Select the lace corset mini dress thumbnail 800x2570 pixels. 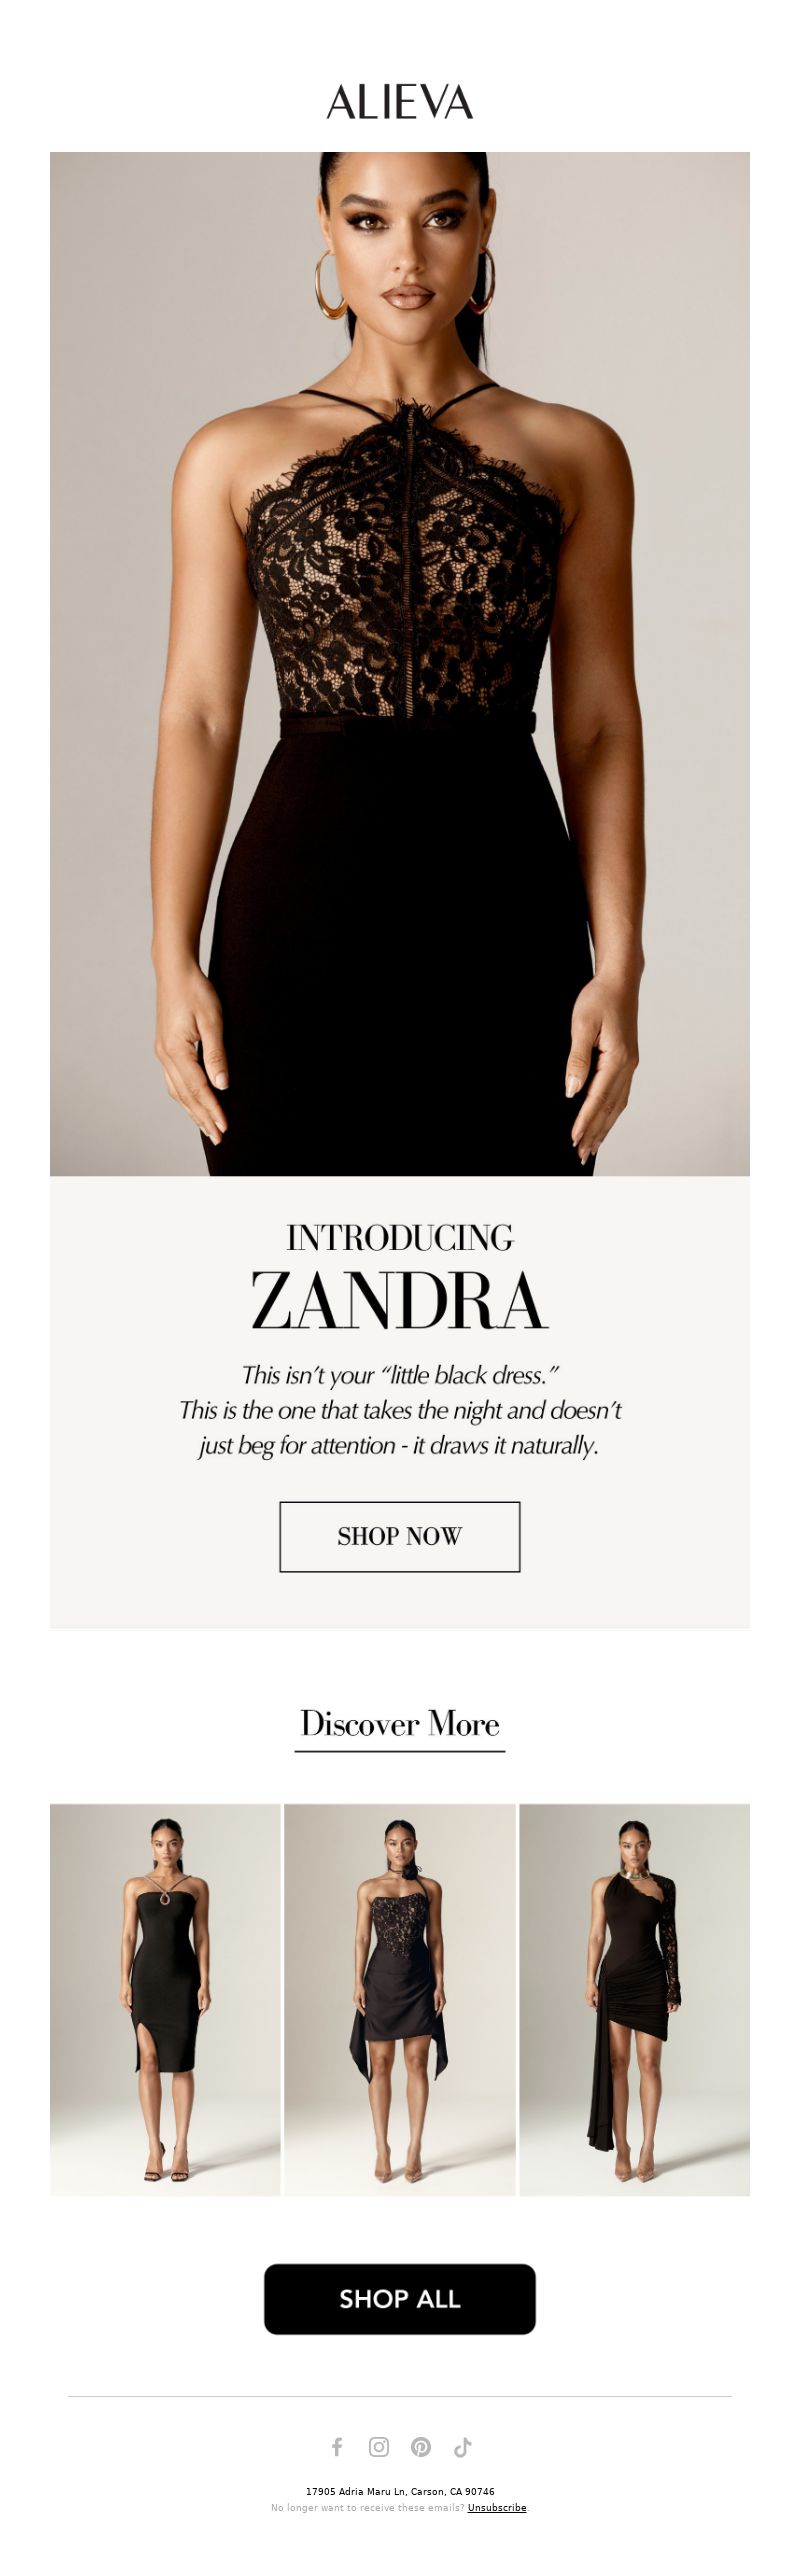pyautogui.click(x=400, y=2000)
